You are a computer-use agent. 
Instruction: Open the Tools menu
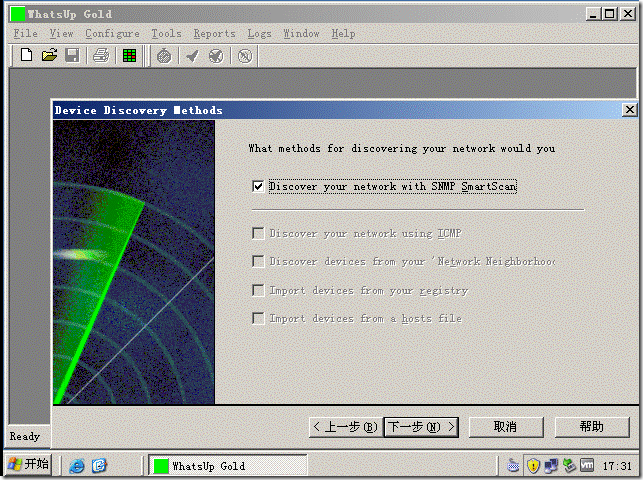166,34
